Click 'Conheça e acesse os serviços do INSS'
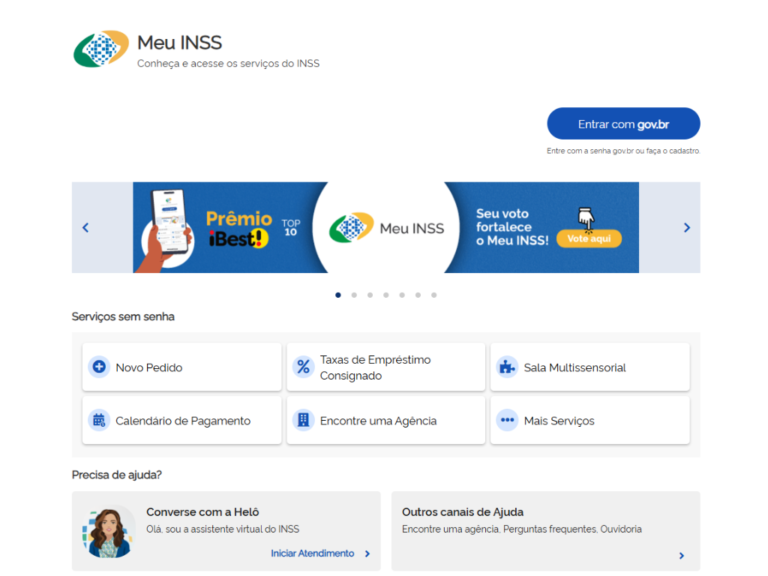This screenshot has width=768, height=576. [x=228, y=63]
